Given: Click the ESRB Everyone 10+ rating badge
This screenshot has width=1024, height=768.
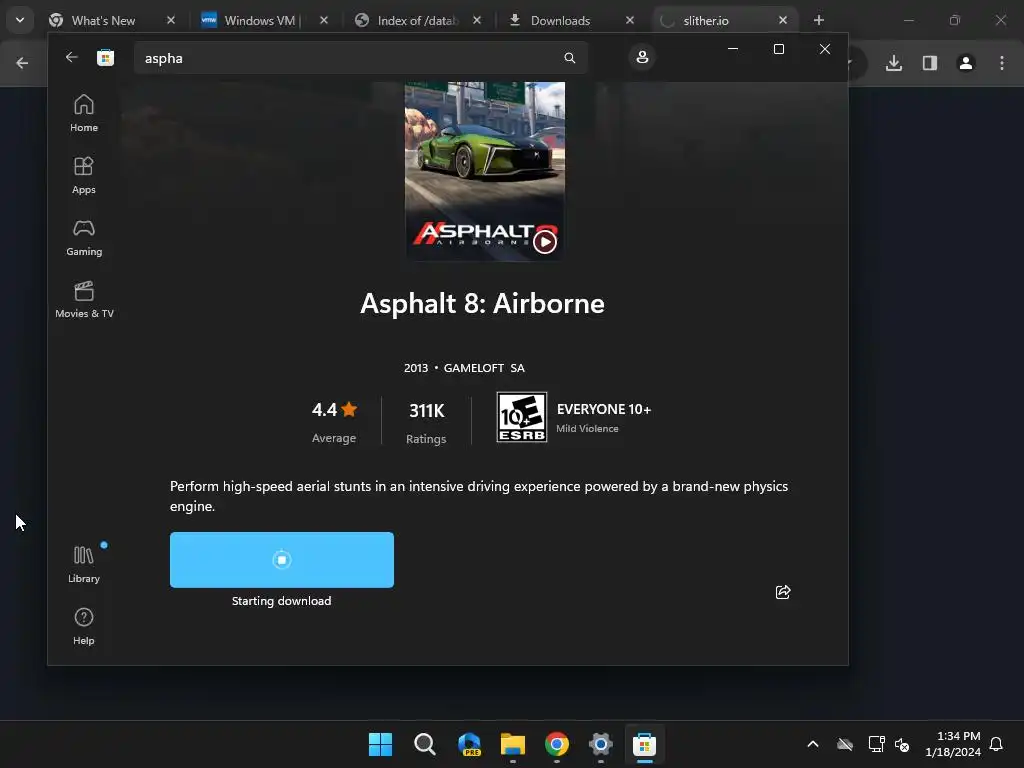Looking at the screenshot, I should [521, 417].
